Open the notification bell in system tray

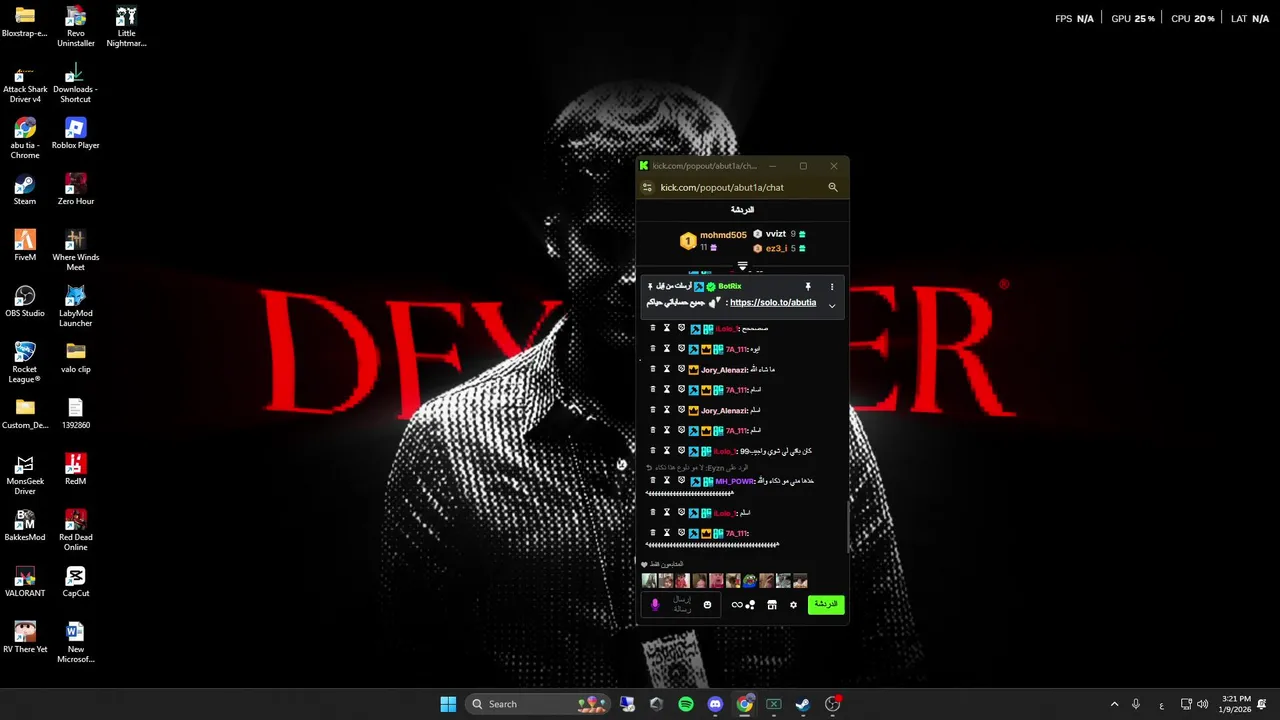(1262, 704)
